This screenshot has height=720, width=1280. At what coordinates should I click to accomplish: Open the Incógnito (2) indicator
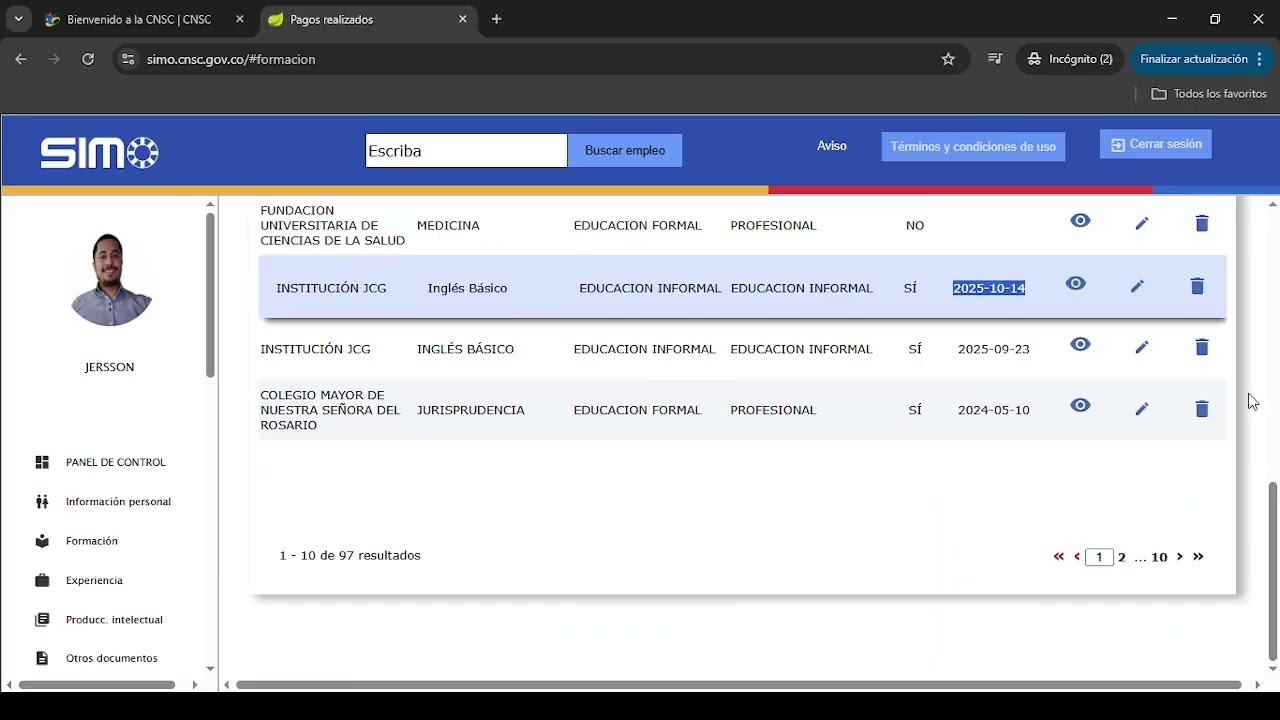click(1071, 59)
